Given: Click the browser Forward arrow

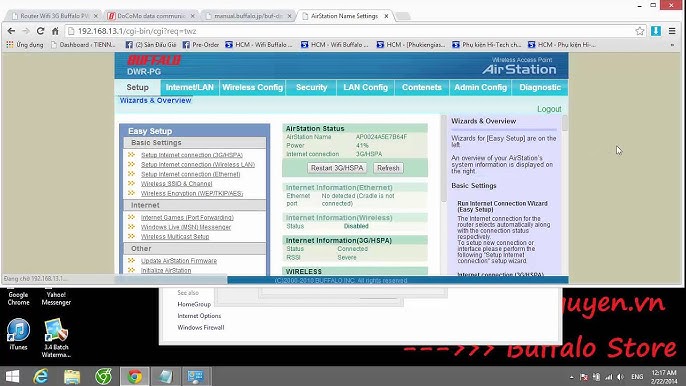Looking at the screenshot, I should (26, 31).
